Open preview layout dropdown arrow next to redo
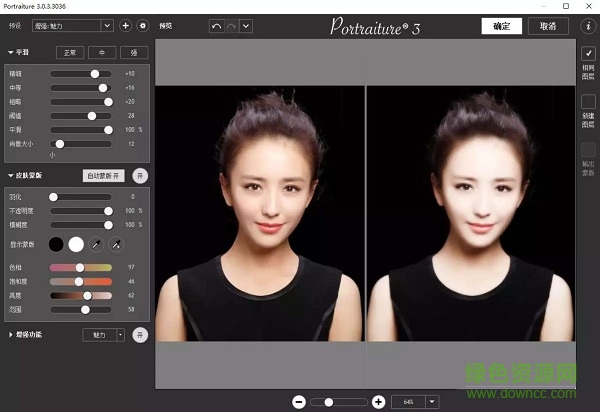Screen dimensions: 600x412 click(246, 25)
